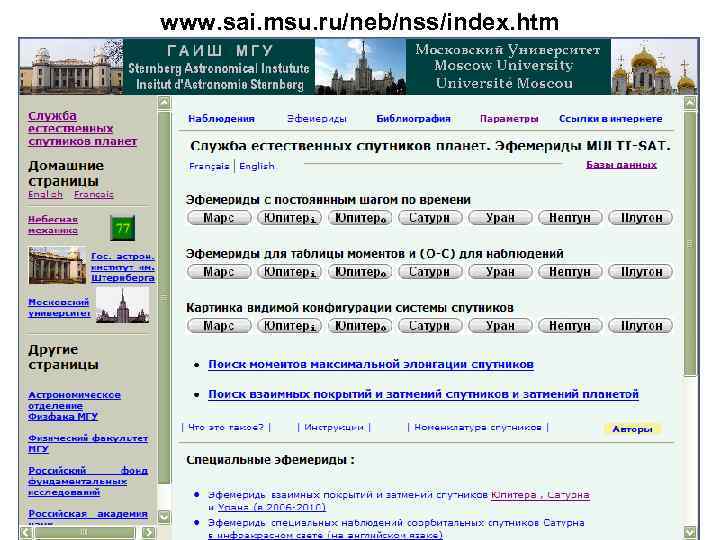Screen dimensions: 720x540
Task: Open the Инструкции link
Action: (334, 428)
